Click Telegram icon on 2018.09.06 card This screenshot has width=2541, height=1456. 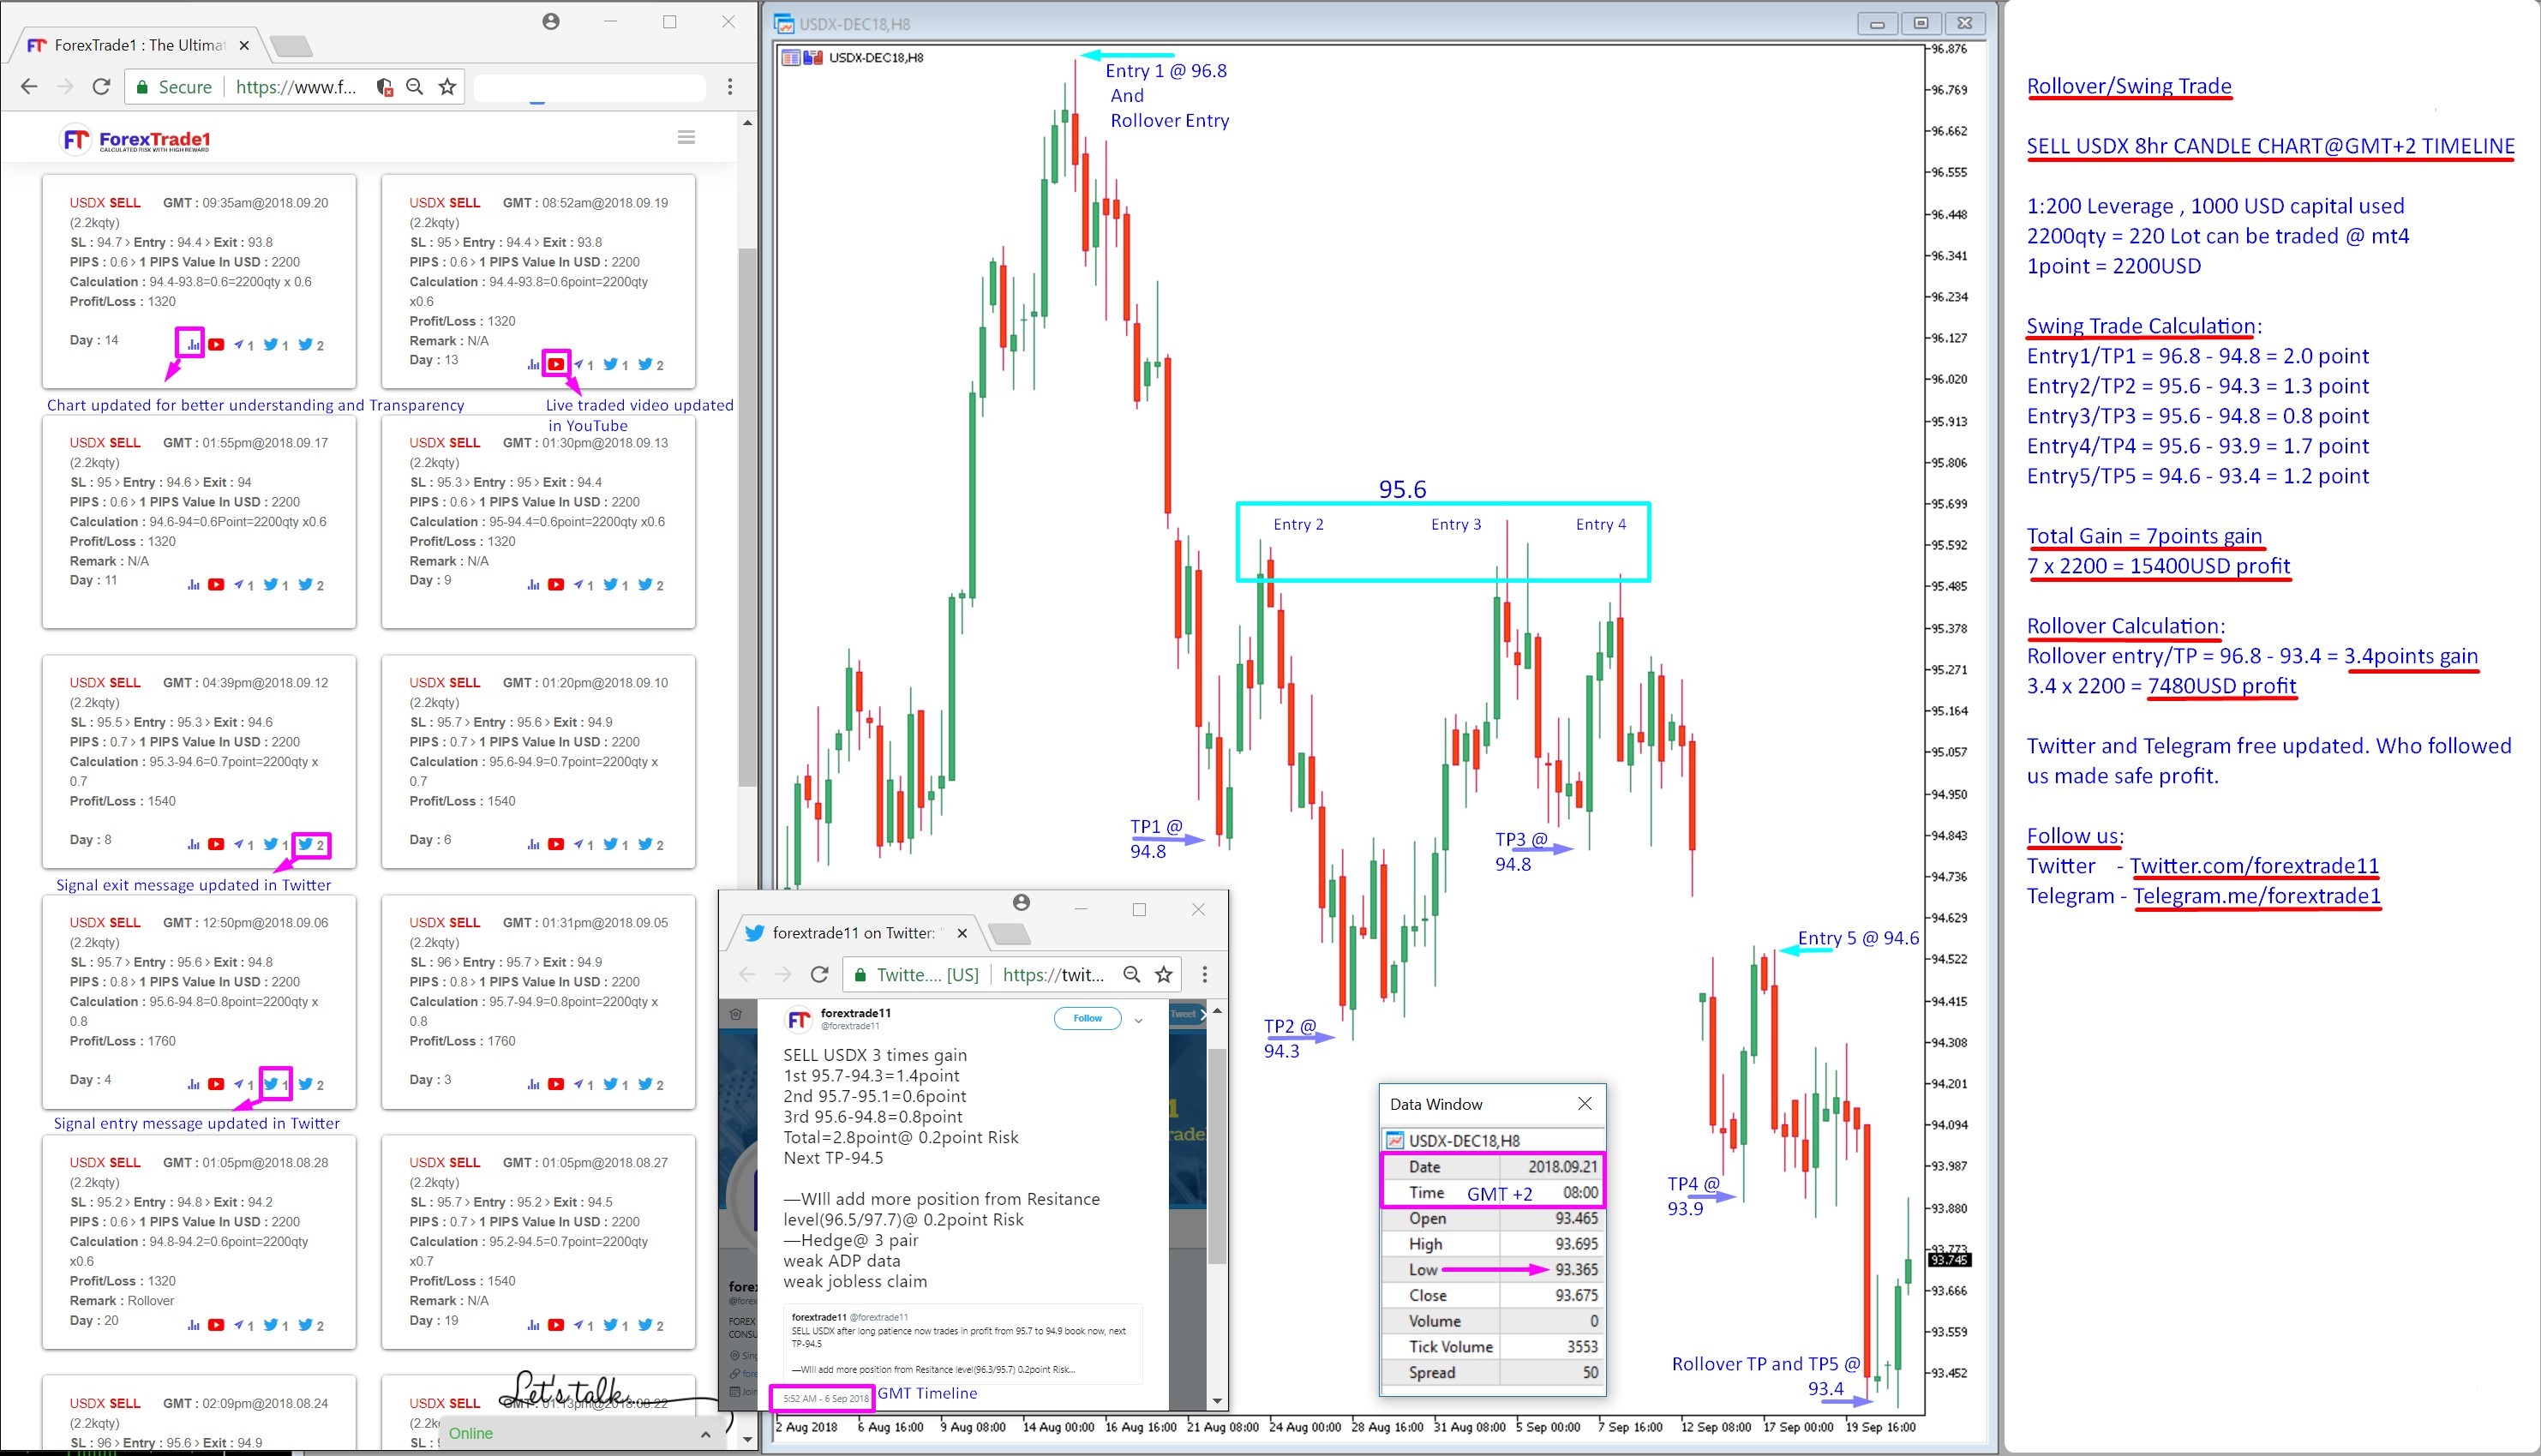point(239,1084)
